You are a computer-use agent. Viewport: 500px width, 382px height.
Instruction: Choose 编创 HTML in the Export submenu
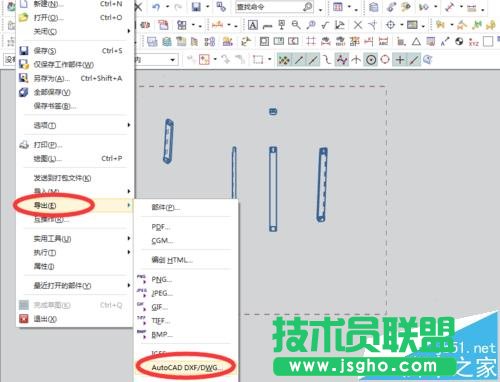point(186,260)
